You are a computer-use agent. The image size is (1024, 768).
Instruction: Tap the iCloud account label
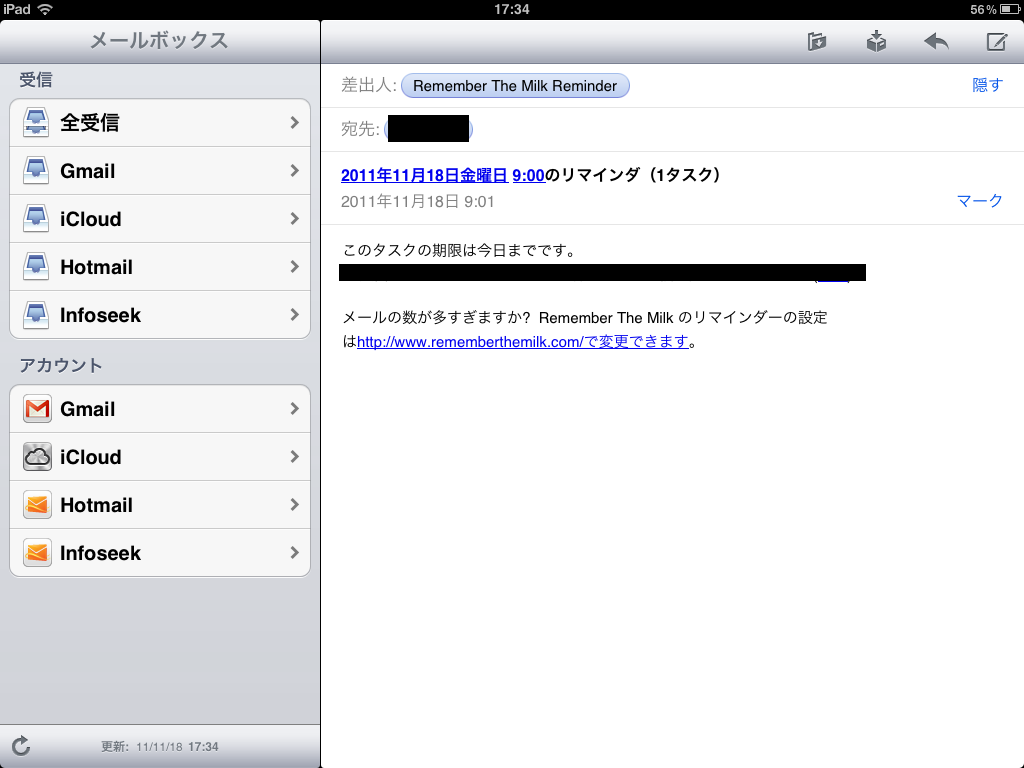point(91,457)
